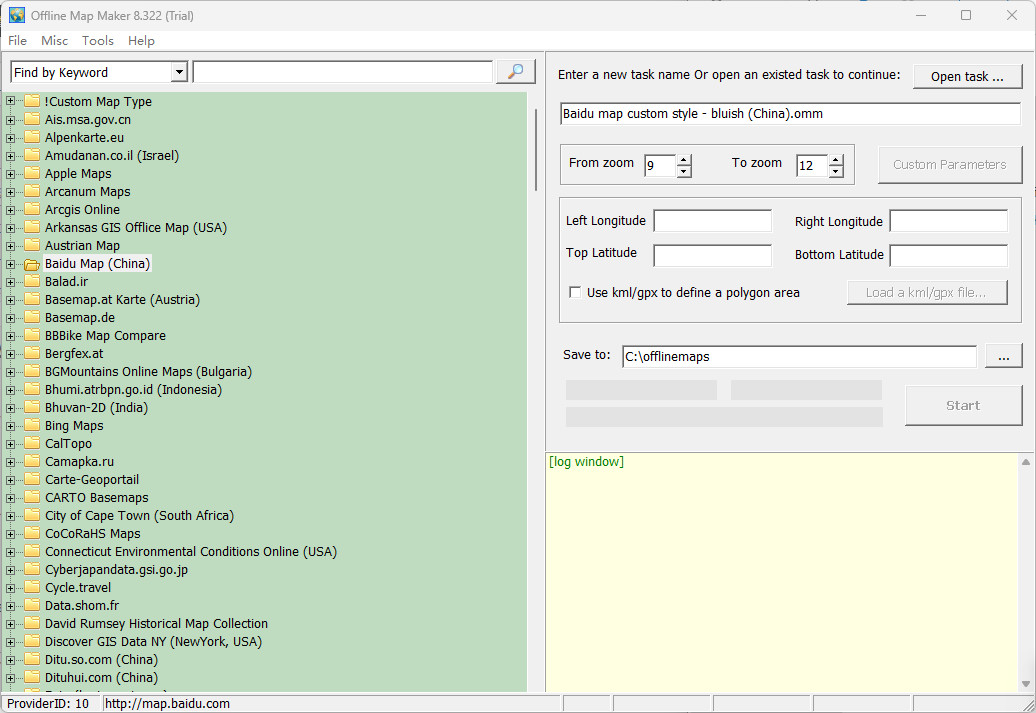The image size is (1036, 713).
Task: Click the Save to path field
Action: (x=799, y=356)
